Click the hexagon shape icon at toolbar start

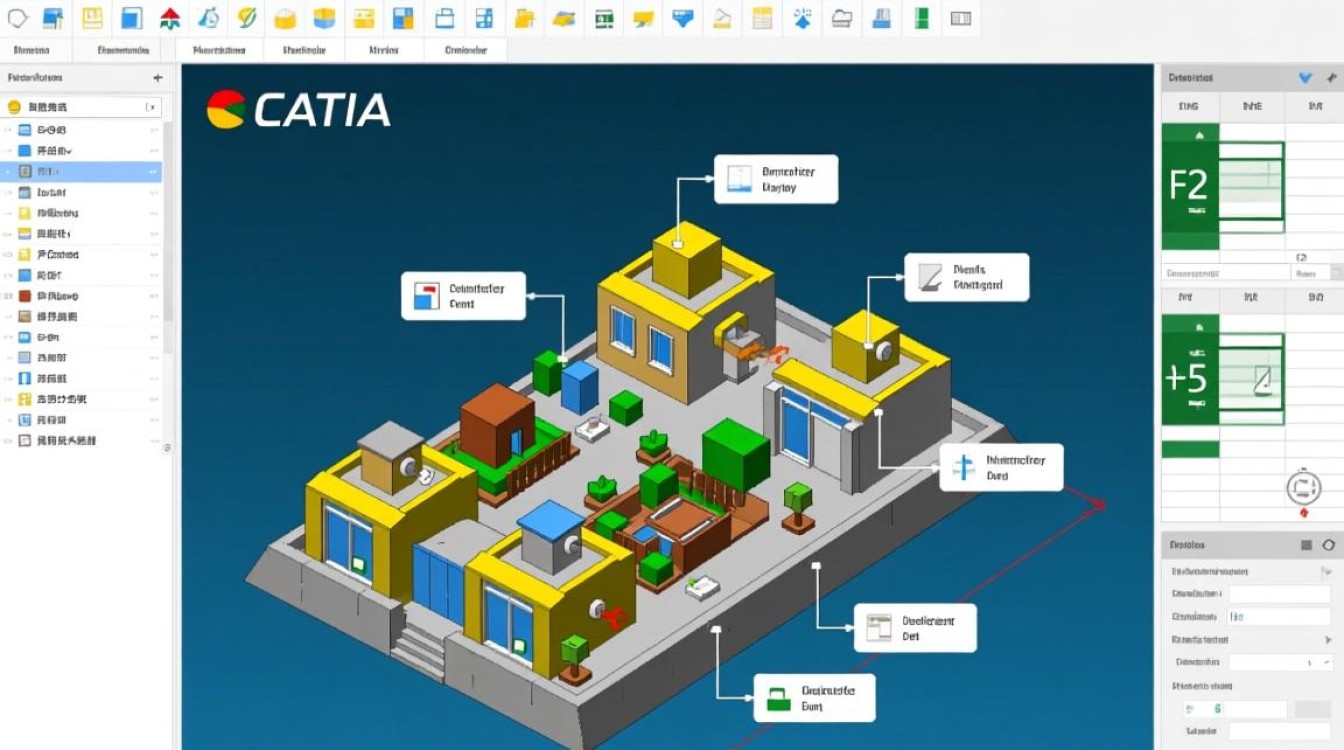pos(17,18)
